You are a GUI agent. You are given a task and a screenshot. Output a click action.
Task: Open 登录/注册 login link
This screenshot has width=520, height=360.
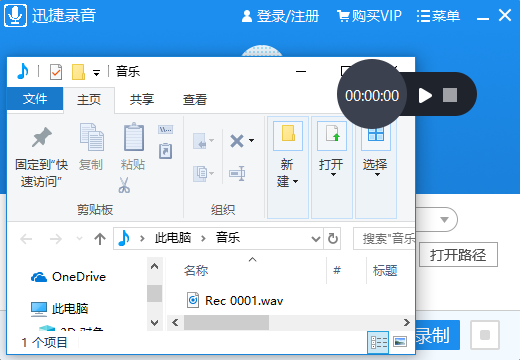point(280,16)
